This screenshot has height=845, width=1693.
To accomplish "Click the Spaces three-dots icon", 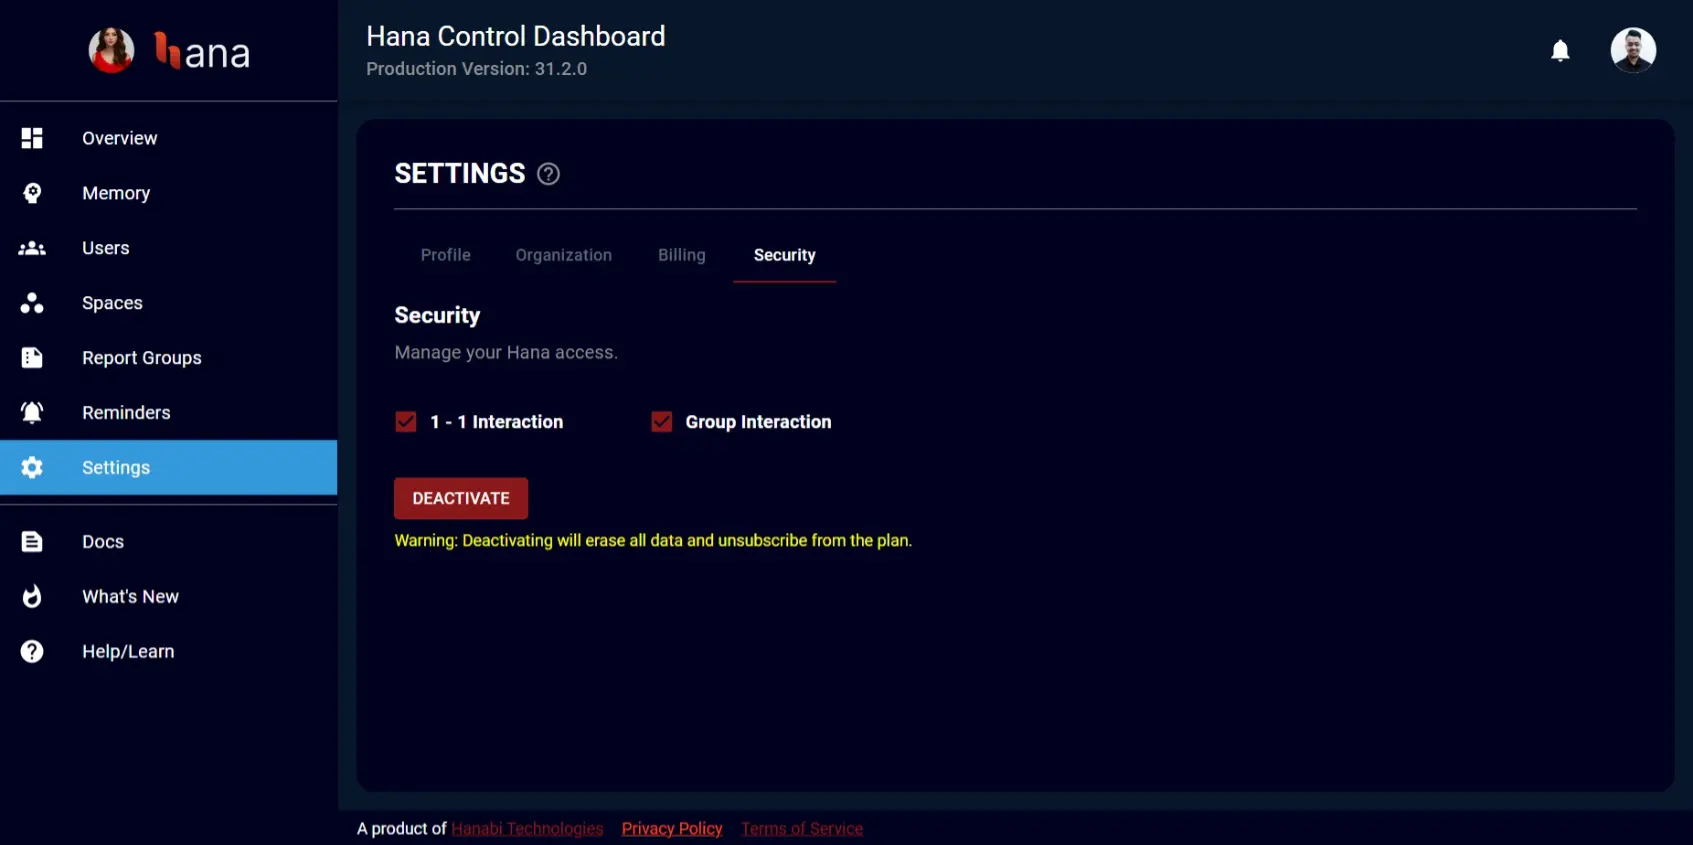I will (x=32, y=303).
